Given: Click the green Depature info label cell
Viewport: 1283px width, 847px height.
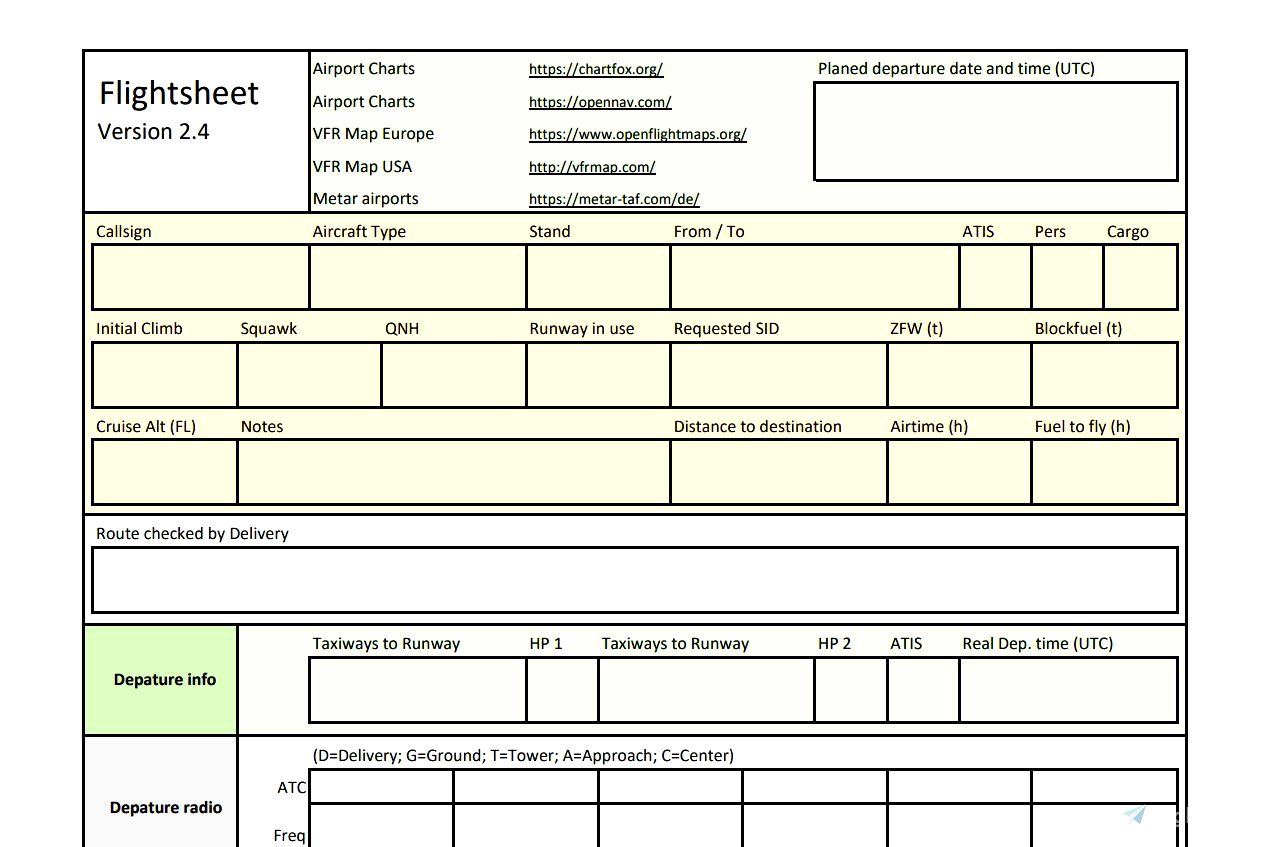Looking at the screenshot, I should 160,679.
